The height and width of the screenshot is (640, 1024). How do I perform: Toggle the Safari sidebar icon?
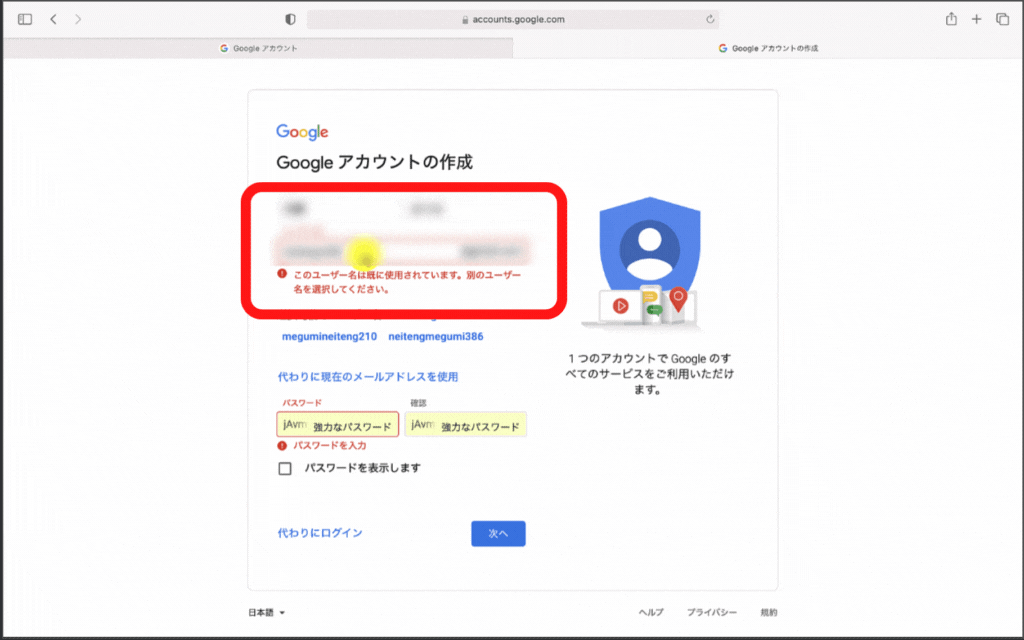tap(25, 20)
